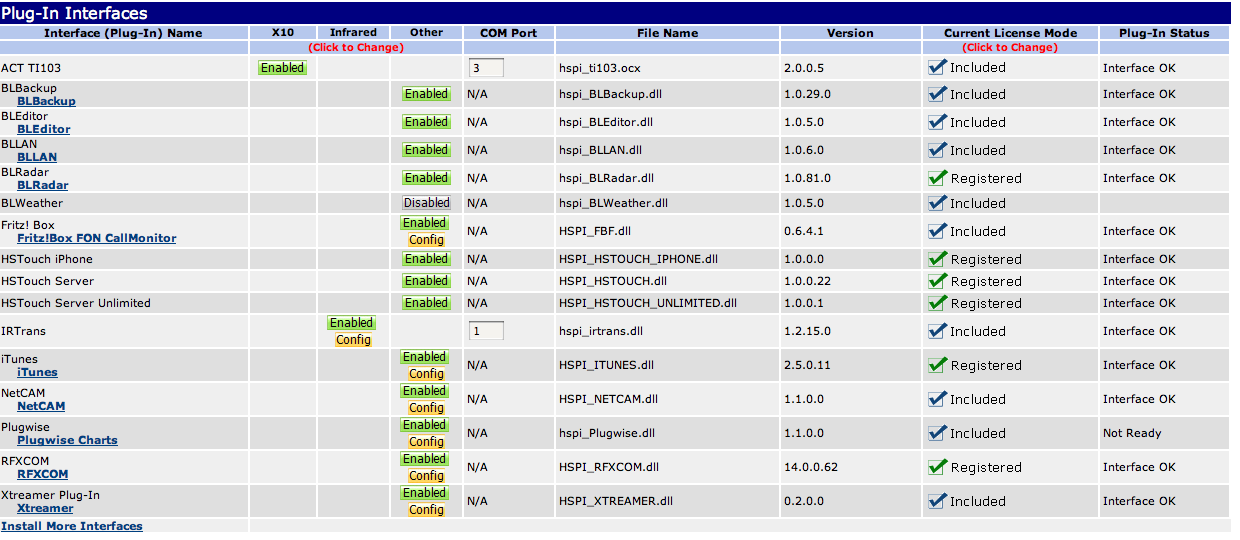This screenshot has width=1240, height=540.
Task: Click the green checkmark for HSTouch iPhone license
Action: coord(937,259)
